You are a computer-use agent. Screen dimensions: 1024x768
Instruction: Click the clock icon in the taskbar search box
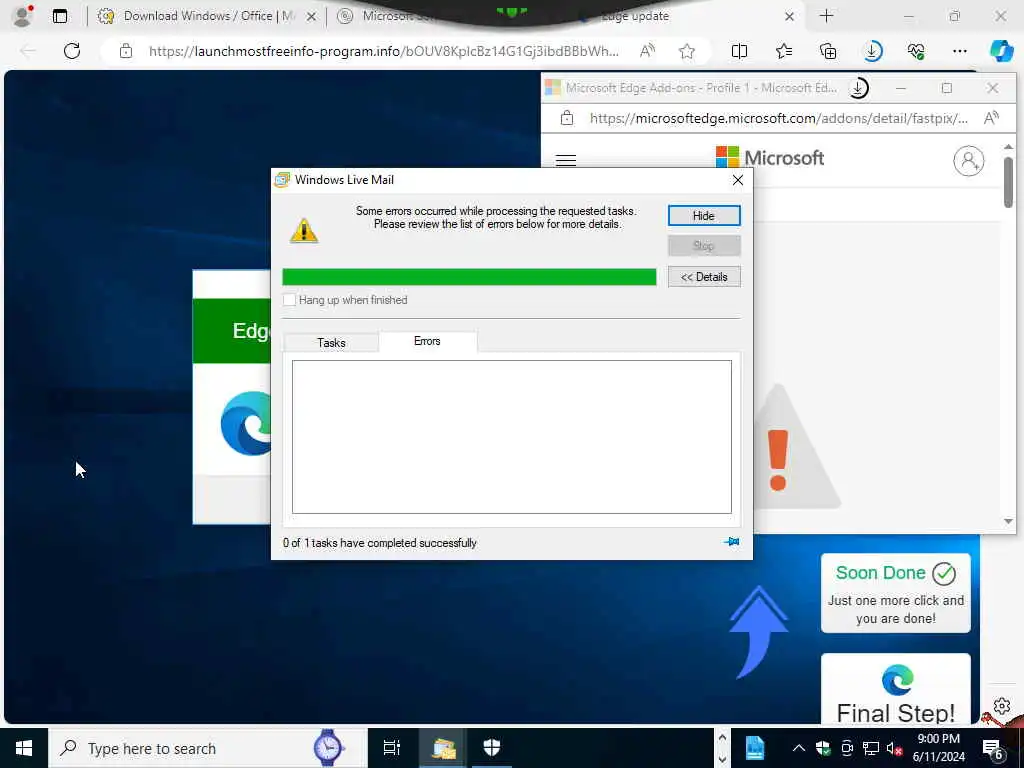coord(328,748)
